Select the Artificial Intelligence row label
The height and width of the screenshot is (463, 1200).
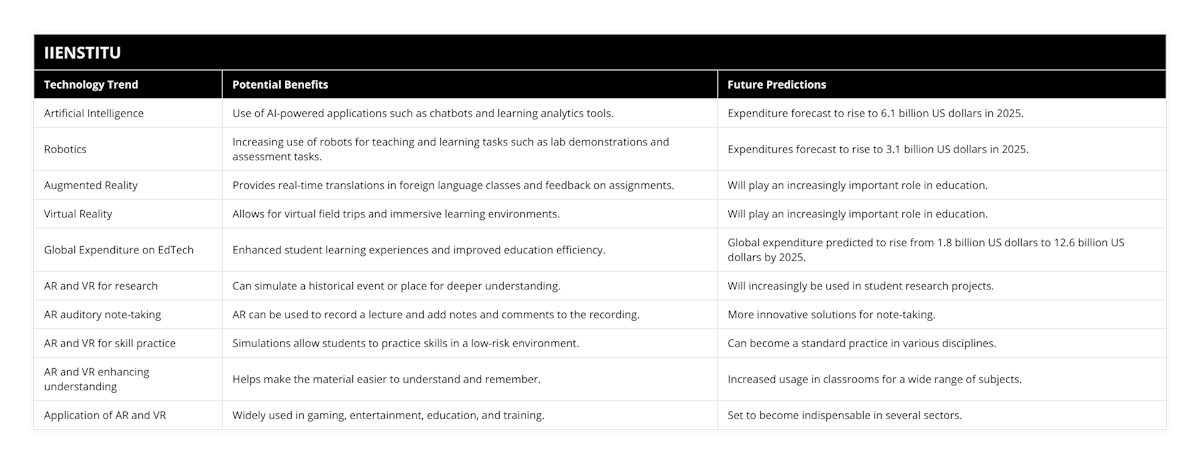(94, 113)
